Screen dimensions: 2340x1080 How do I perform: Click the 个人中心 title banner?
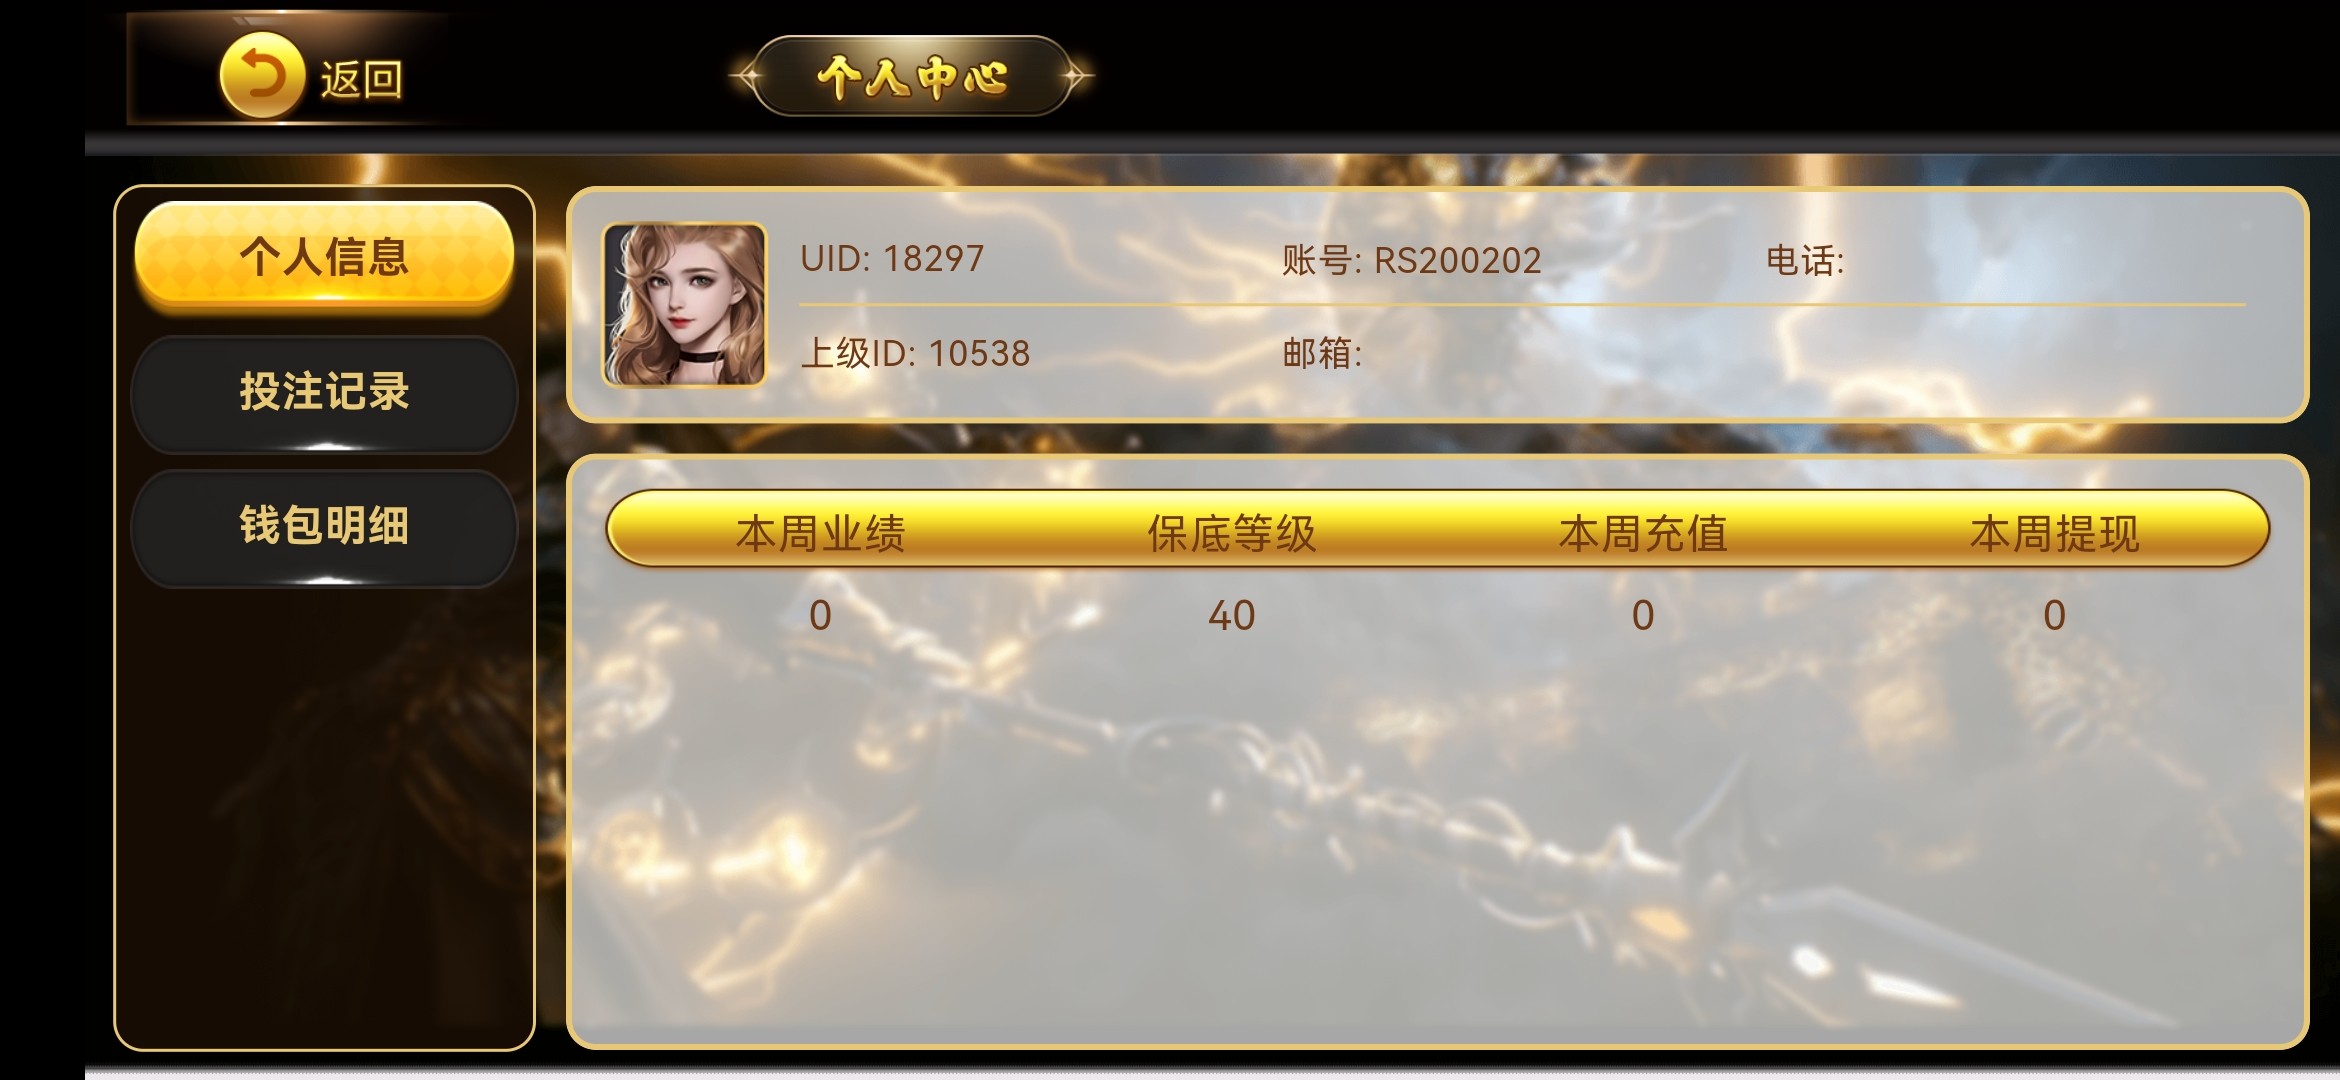[911, 76]
